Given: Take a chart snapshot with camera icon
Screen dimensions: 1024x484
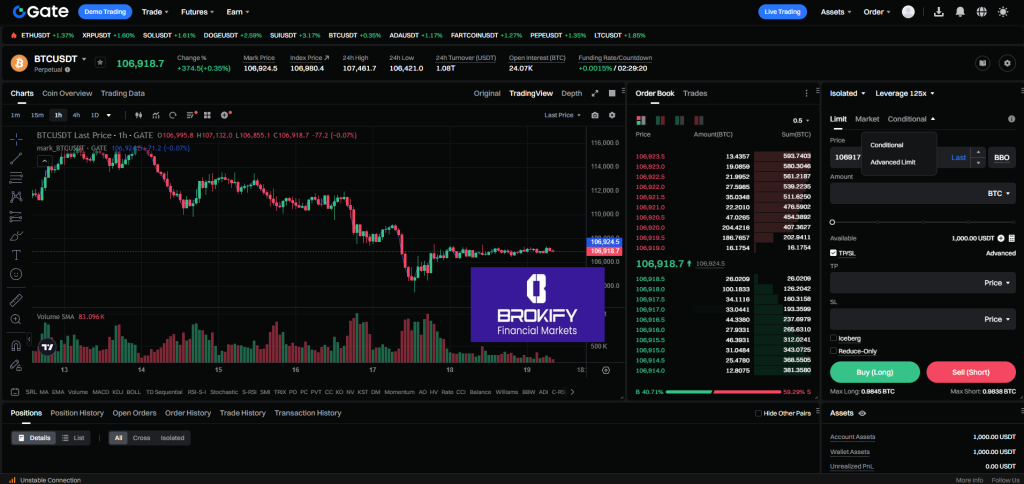Looking at the screenshot, I should (x=595, y=115).
